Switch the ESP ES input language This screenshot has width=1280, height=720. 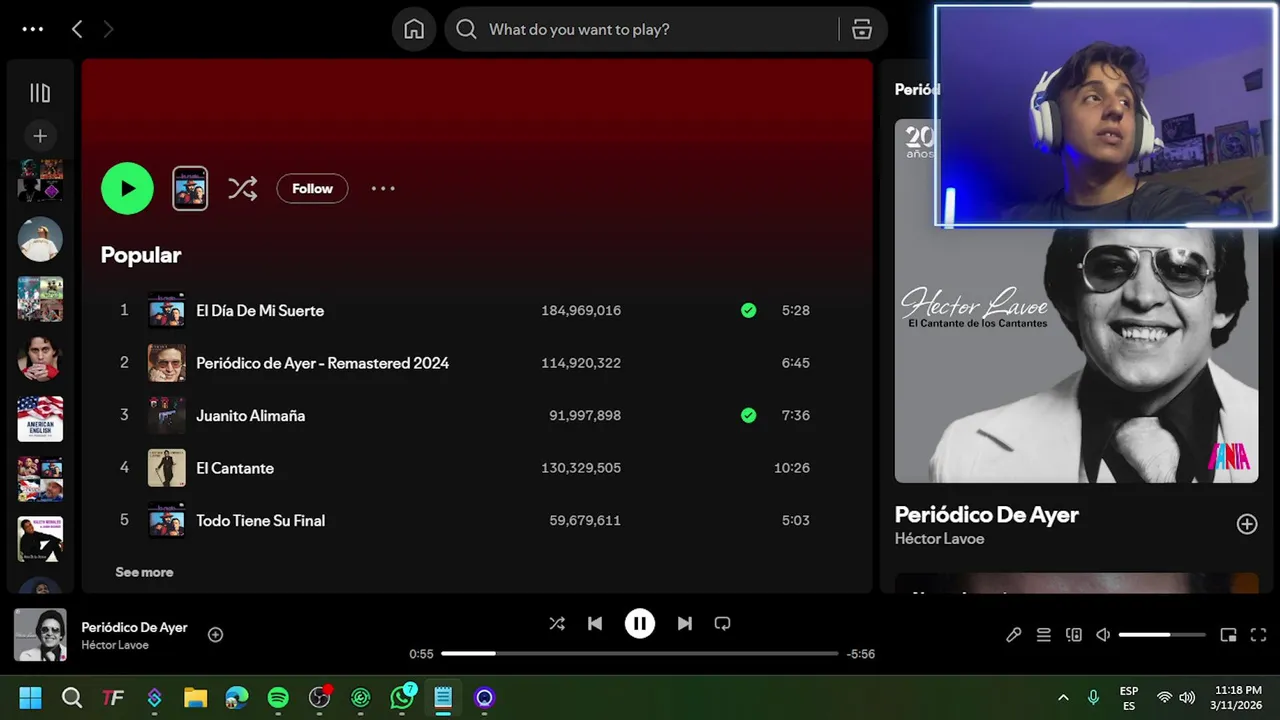click(1129, 698)
